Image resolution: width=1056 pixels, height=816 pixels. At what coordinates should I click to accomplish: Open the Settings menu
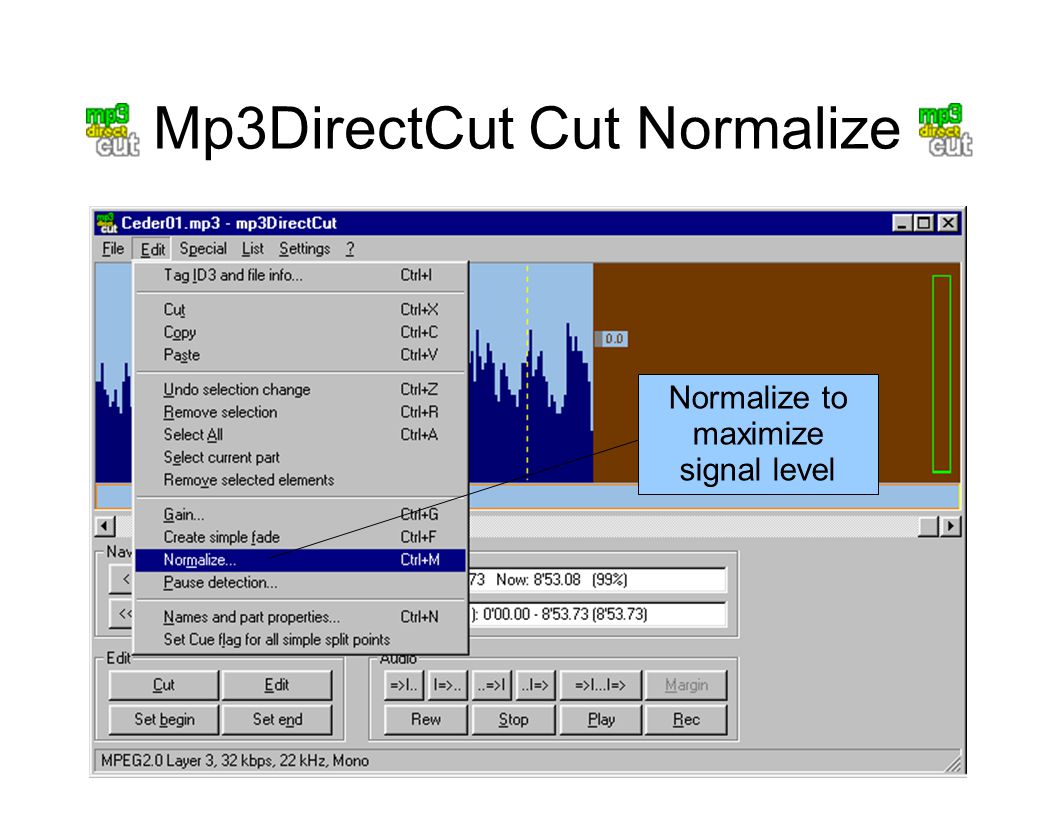tap(304, 249)
